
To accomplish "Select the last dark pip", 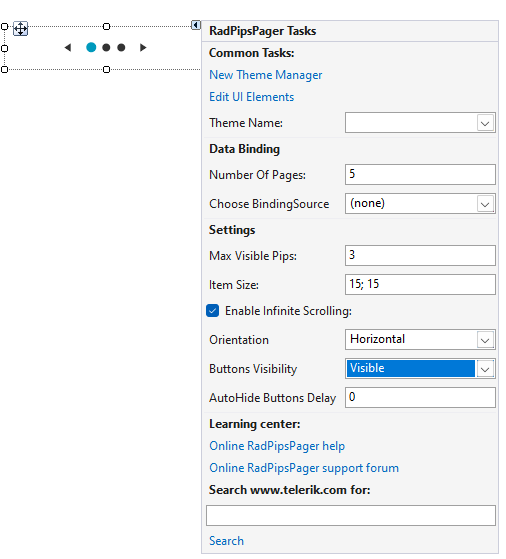I will point(121,47).
